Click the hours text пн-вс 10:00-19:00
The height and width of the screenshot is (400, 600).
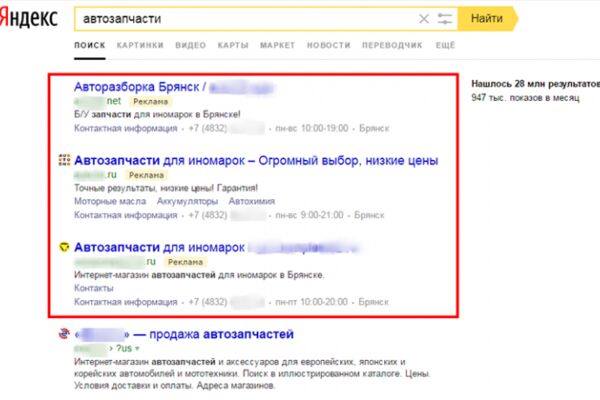tap(312, 128)
